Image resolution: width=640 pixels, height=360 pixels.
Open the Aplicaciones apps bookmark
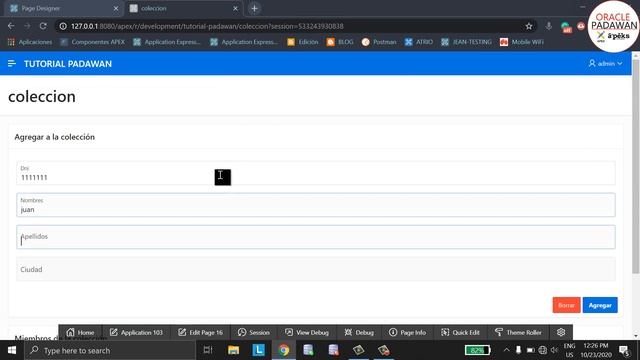(x=30, y=42)
